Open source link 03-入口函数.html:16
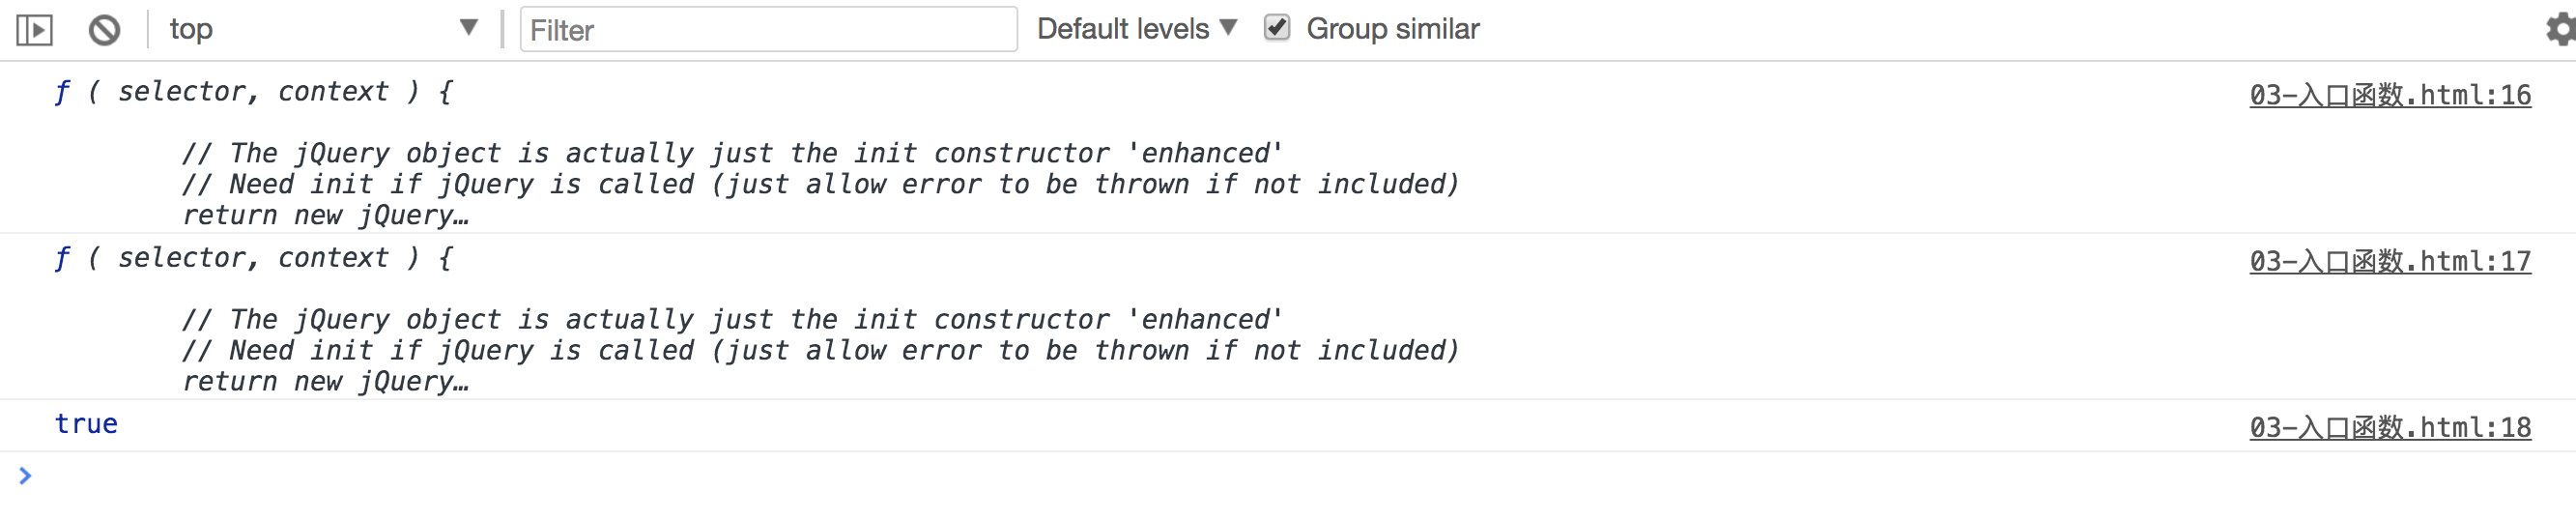This screenshot has height=520, width=2576. tap(2389, 95)
